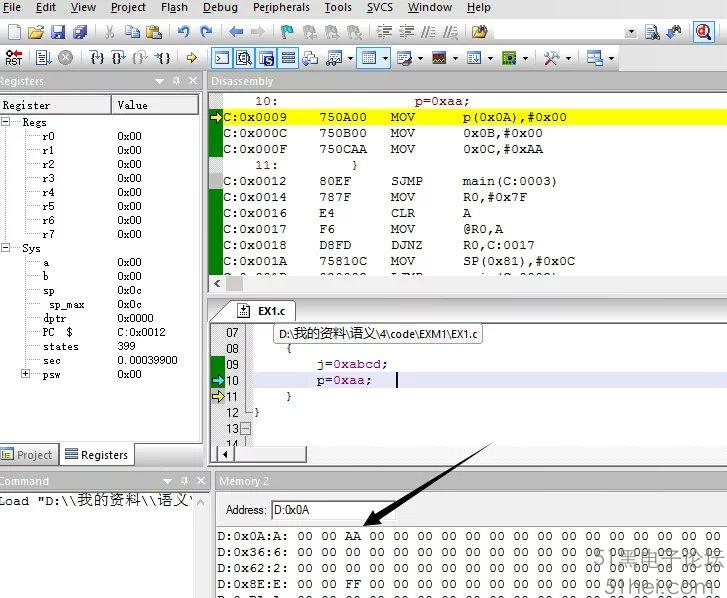
Task: Close the Registers panel
Action: 193,81
